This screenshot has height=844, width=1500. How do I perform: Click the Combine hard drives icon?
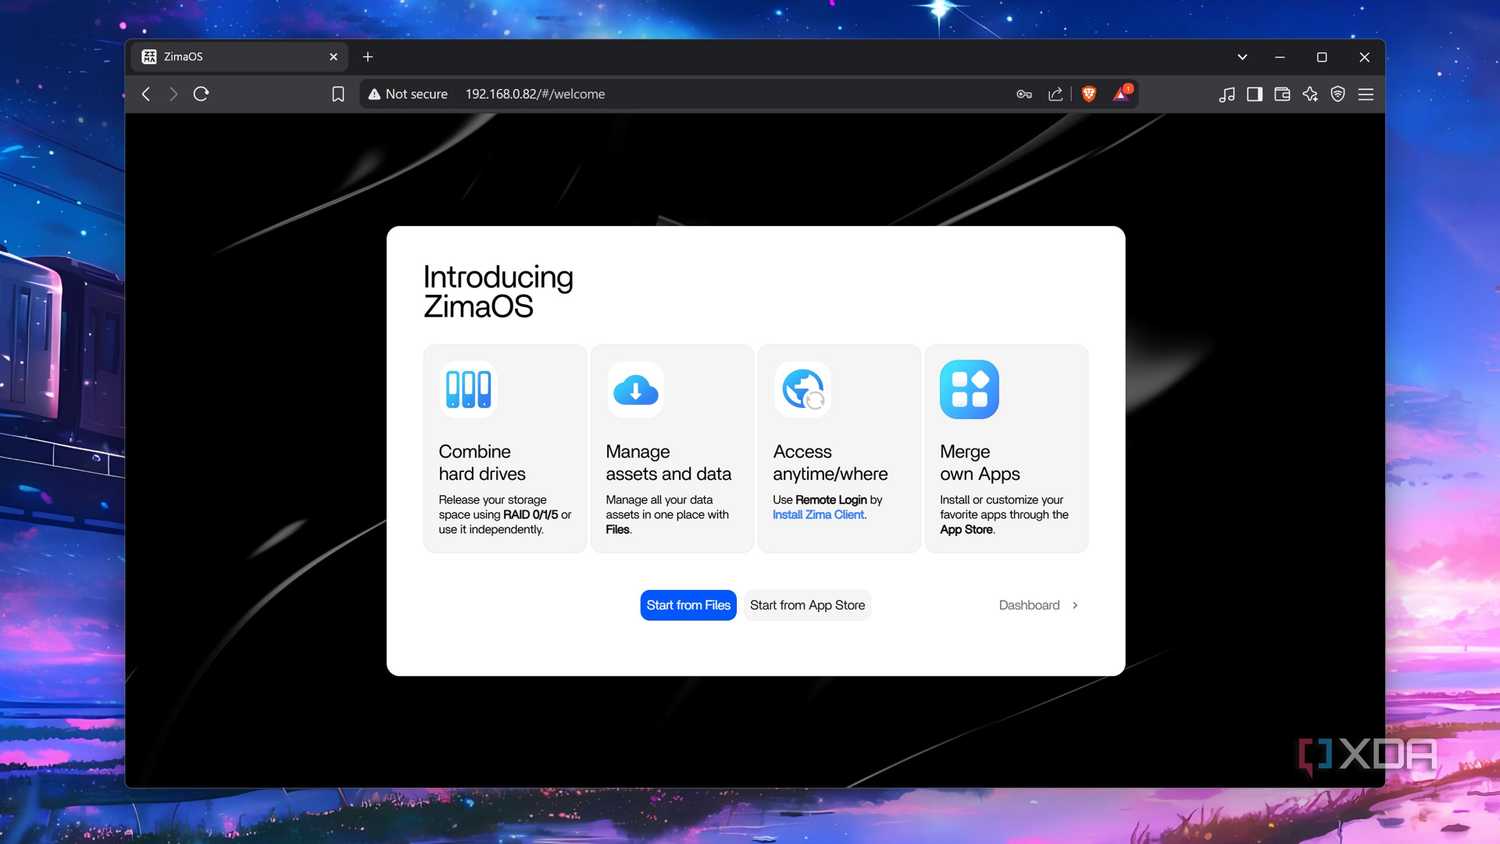click(x=468, y=389)
